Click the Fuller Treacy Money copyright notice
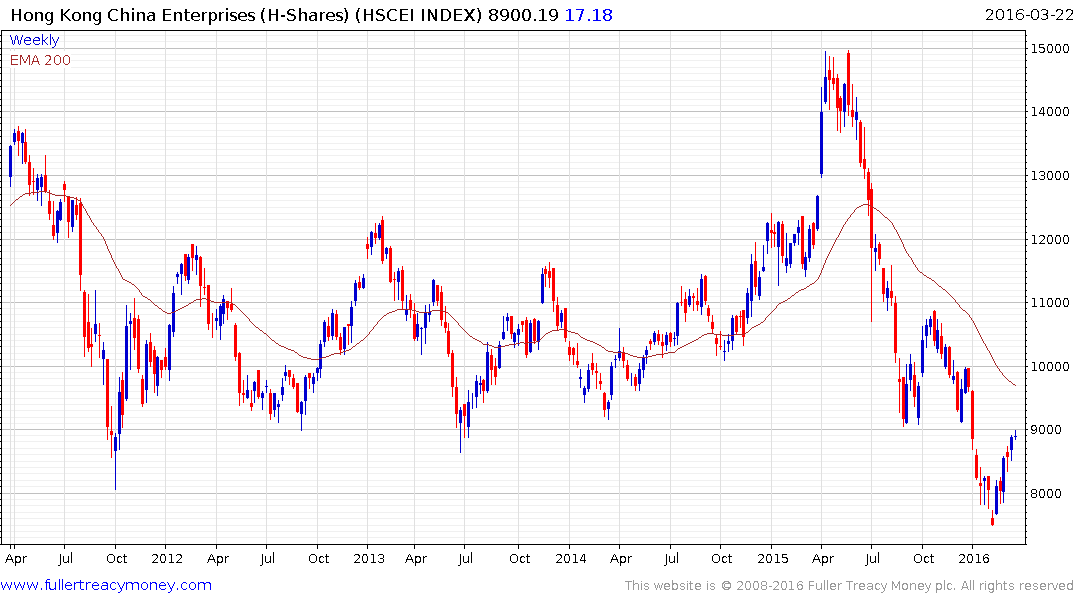The image size is (1075, 600). tap(849, 586)
